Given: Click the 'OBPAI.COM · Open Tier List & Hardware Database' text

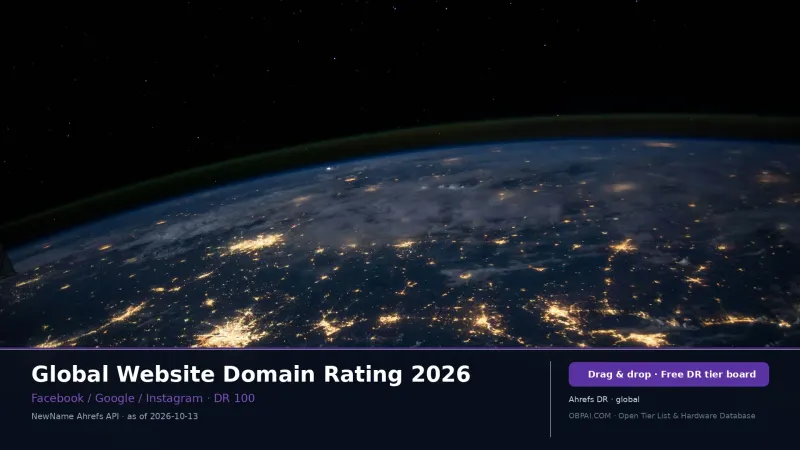Looking at the screenshot, I should (x=662, y=416).
